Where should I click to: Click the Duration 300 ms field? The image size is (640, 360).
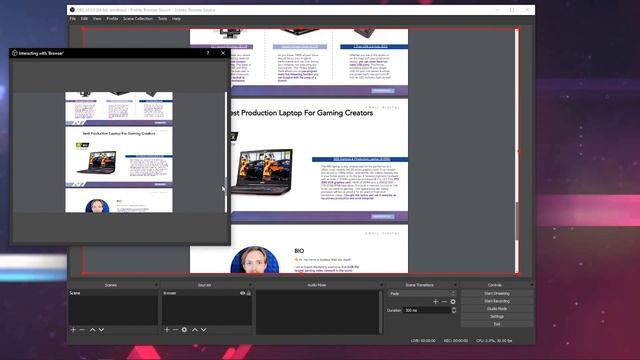click(x=427, y=310)
